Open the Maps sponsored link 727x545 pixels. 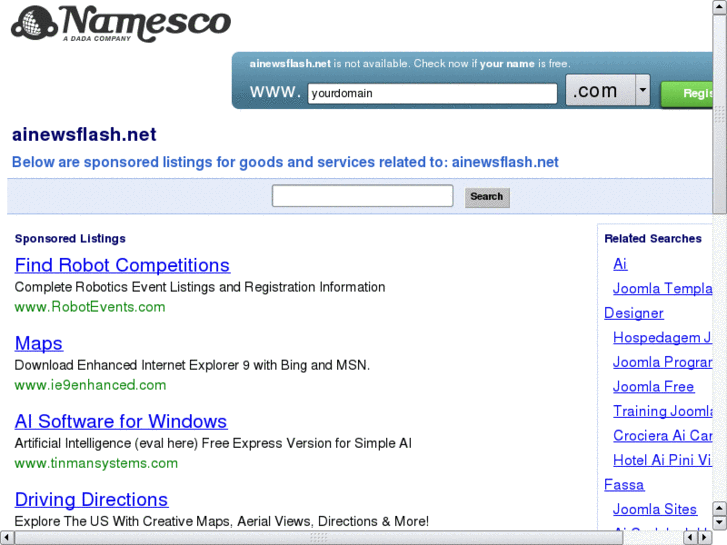tap(39, 343)
